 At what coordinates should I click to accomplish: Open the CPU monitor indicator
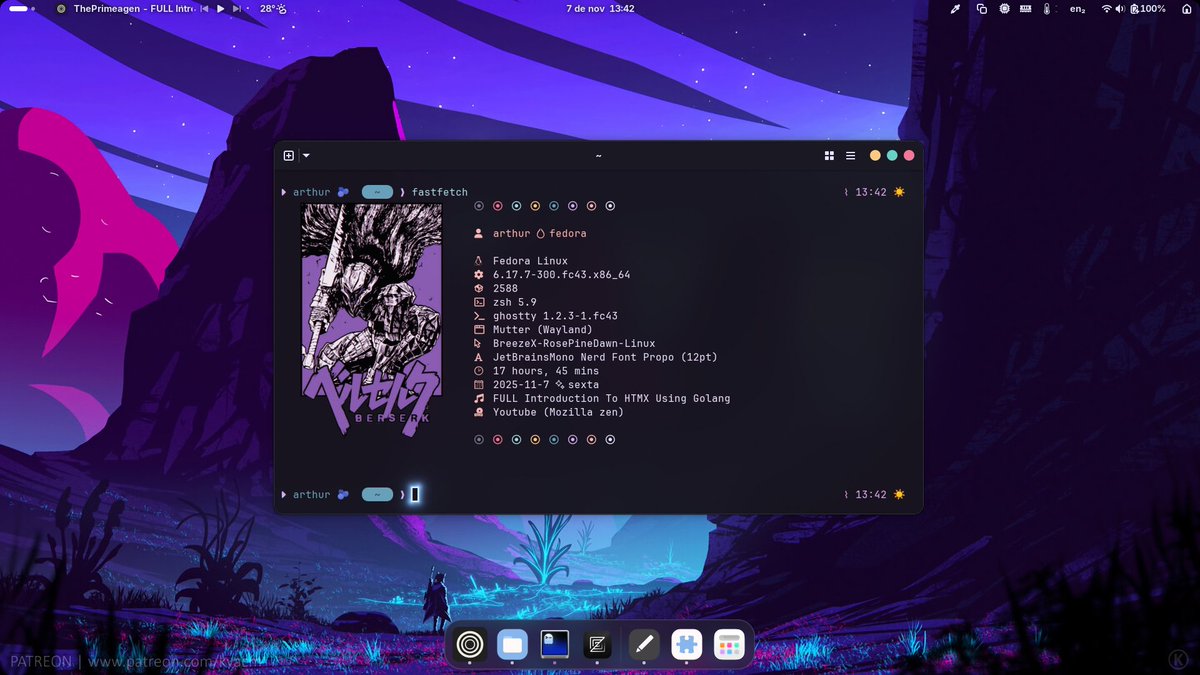[x=1004, y=8]
